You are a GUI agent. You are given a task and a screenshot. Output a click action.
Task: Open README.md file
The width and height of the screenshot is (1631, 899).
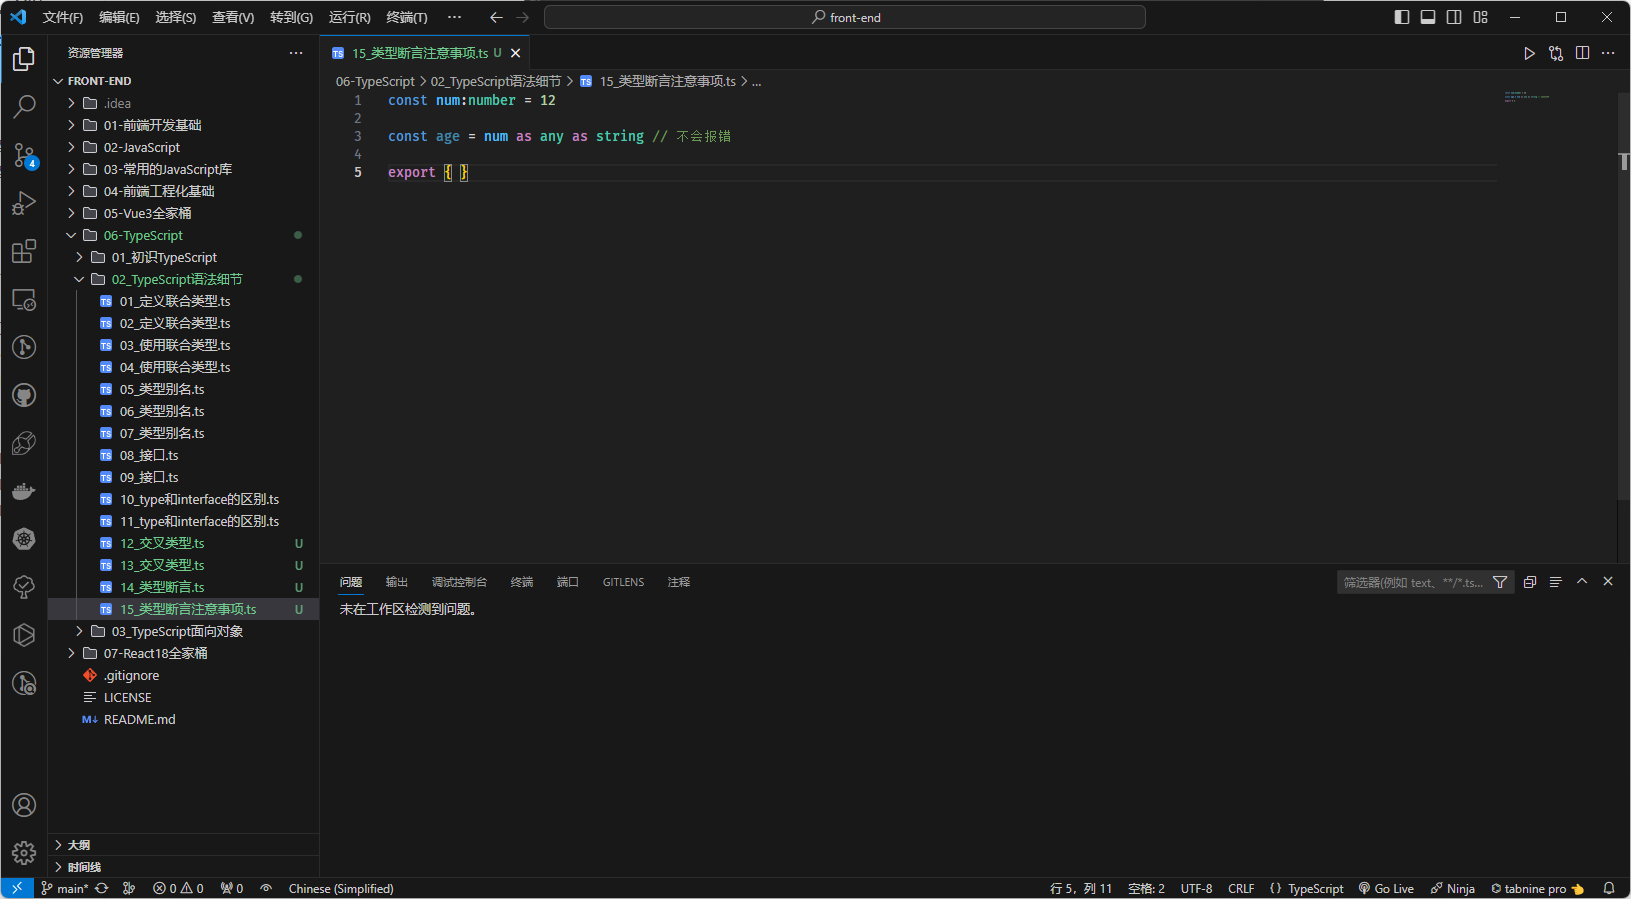[183, 719]
